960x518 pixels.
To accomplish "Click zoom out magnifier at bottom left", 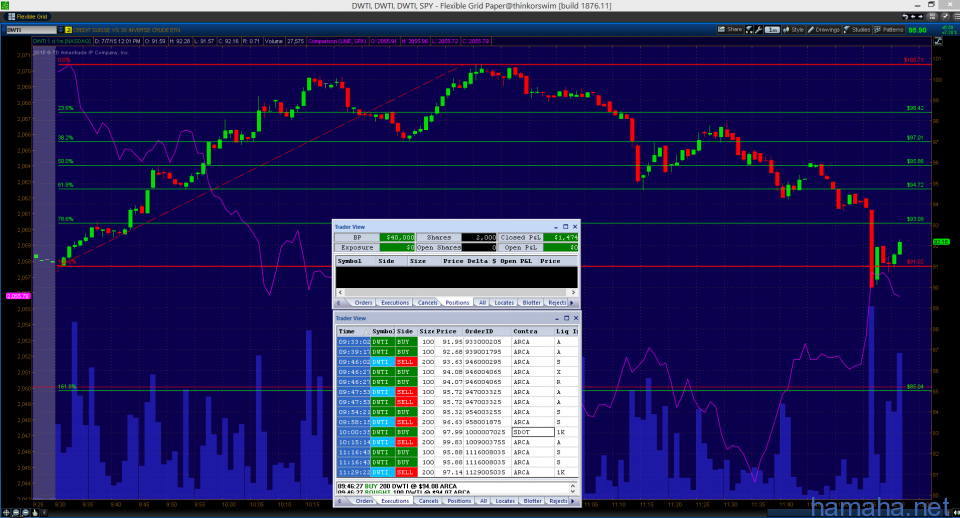I will [x=25, y=512].
